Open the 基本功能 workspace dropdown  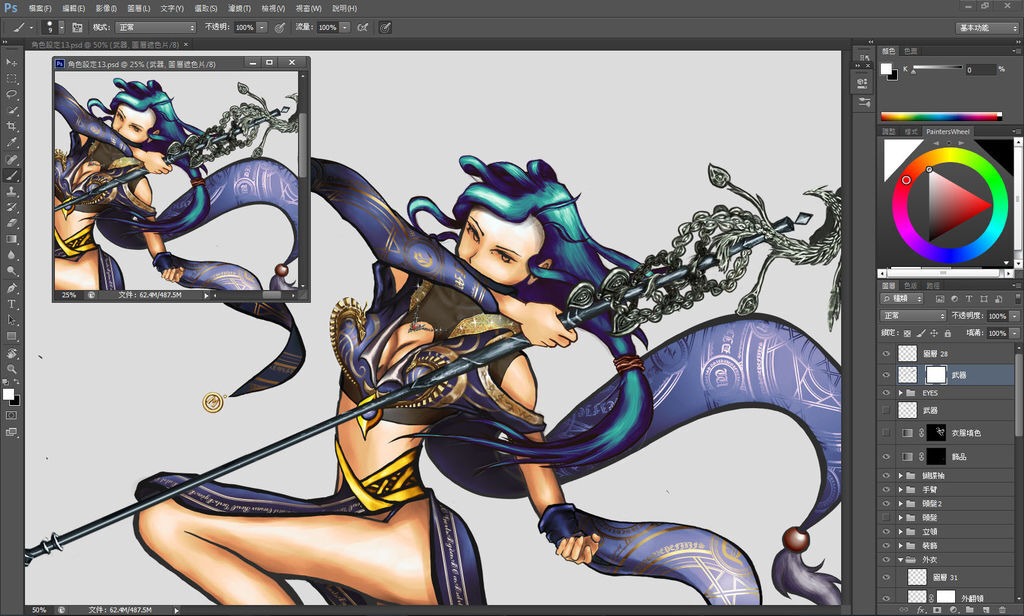coord(986,27)
